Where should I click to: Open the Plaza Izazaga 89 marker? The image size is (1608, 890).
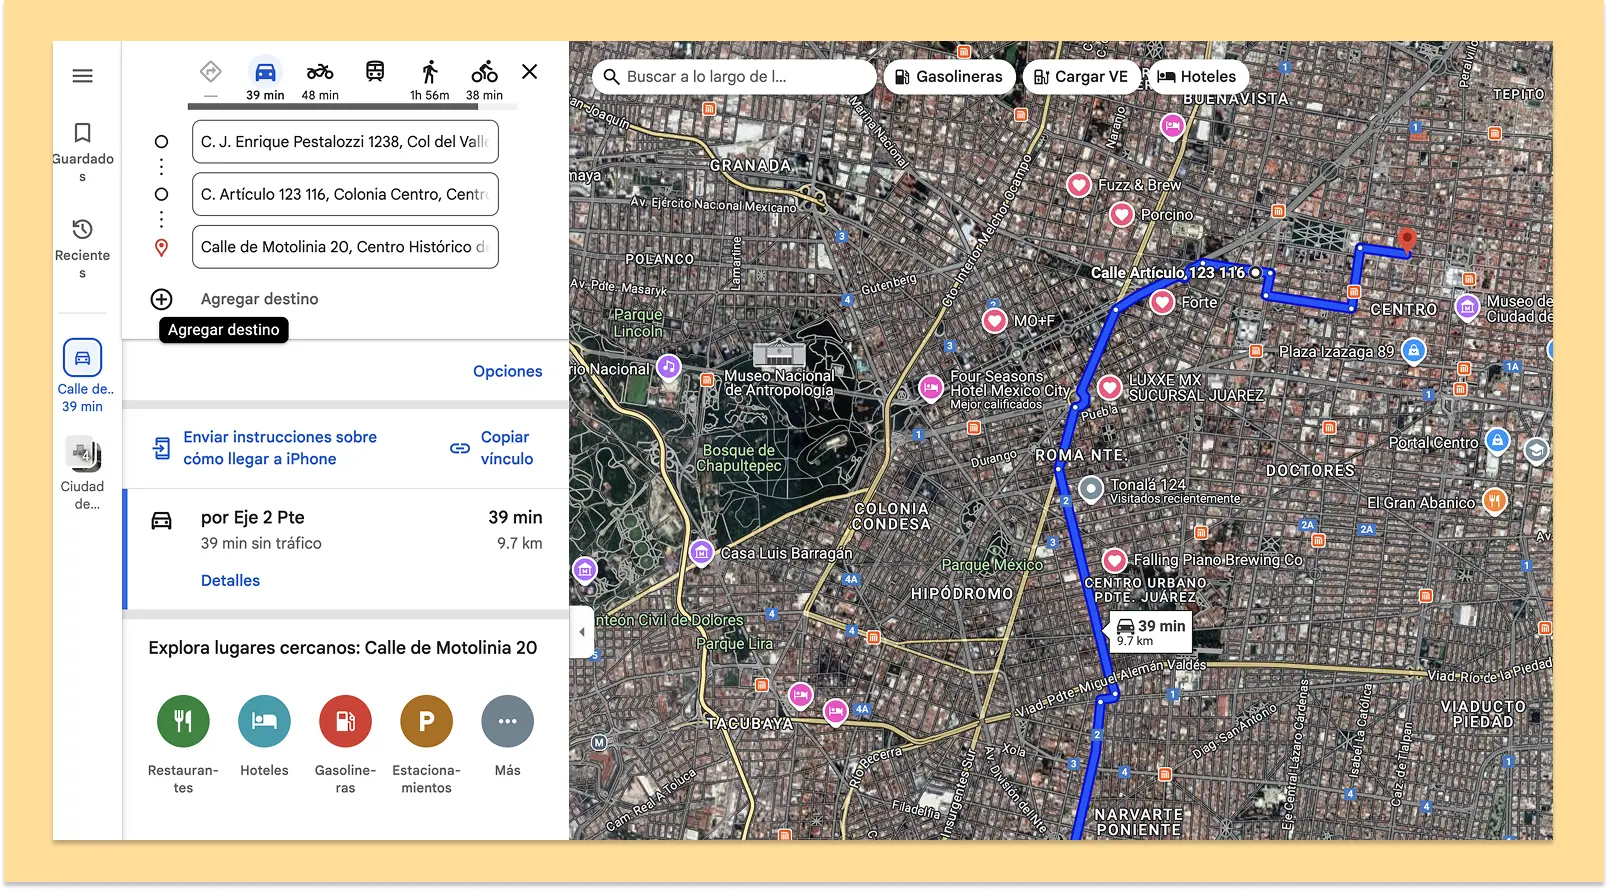[x=1413, y=350]
